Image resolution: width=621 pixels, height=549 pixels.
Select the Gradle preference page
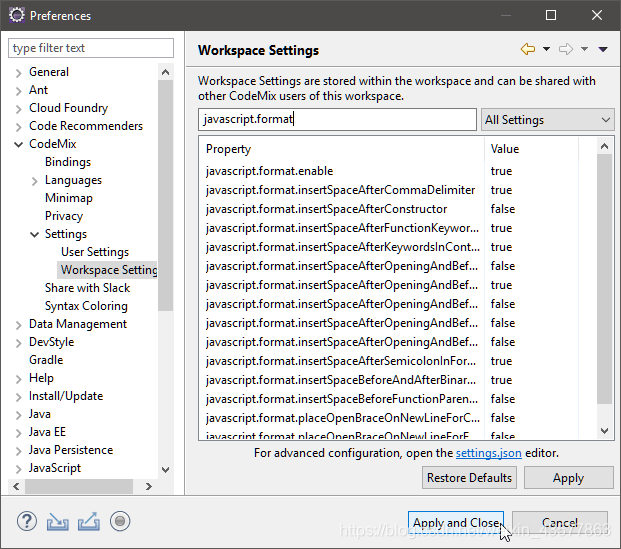[x=46, y=360]
